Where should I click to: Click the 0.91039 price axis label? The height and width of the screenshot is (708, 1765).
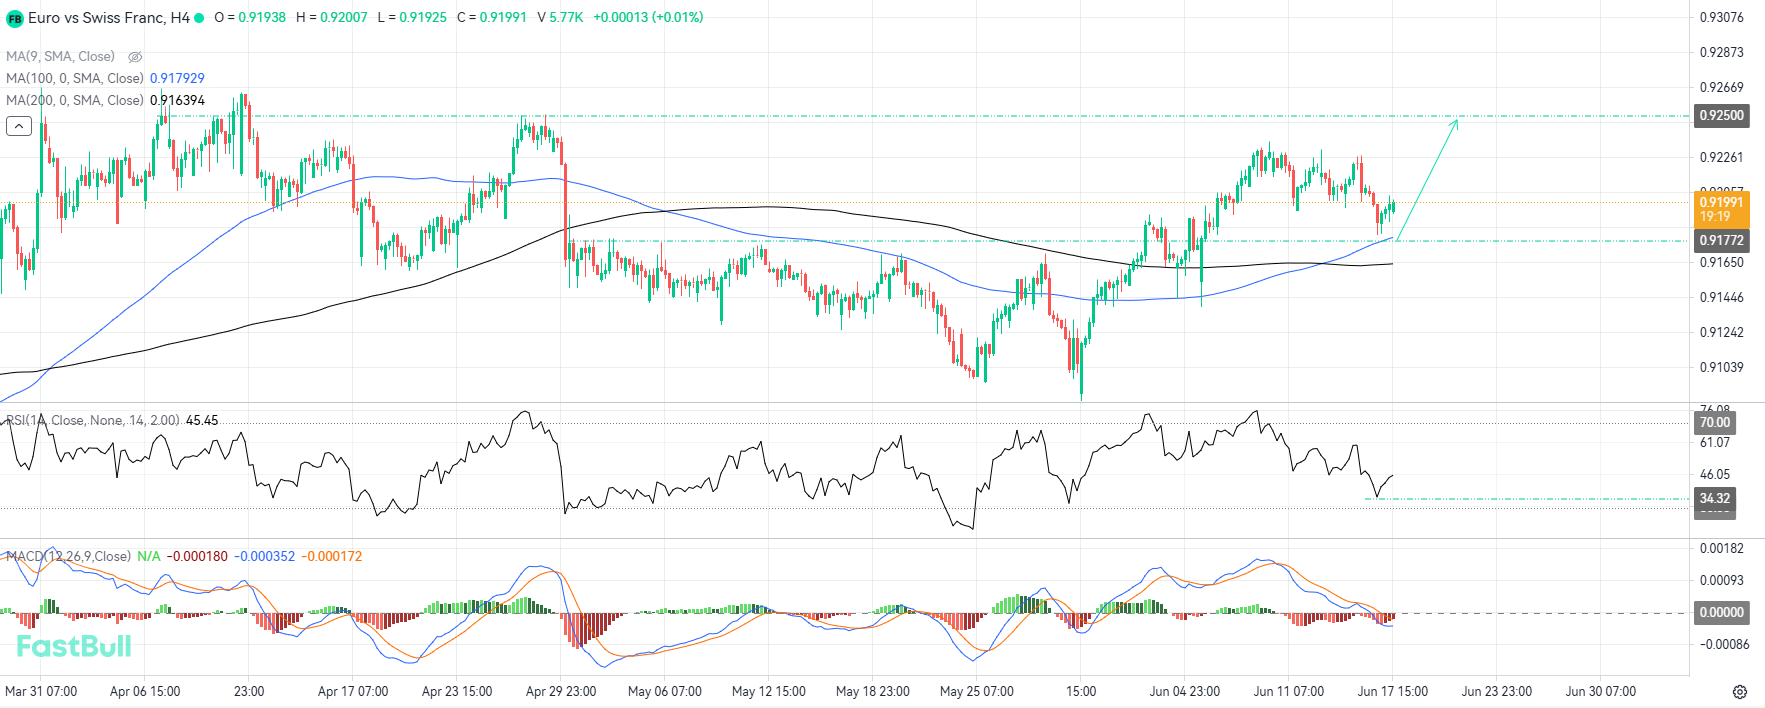[x=1722, y=367]
